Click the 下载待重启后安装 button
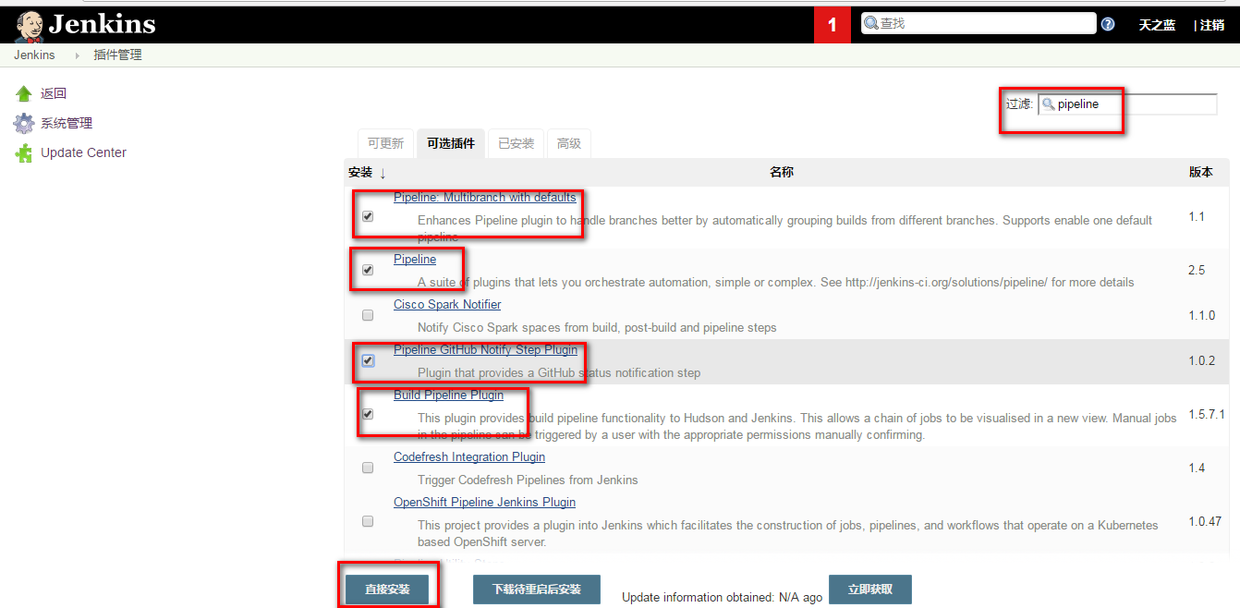The height and width of the screenshot is (608, 1240). pos(536,589)
